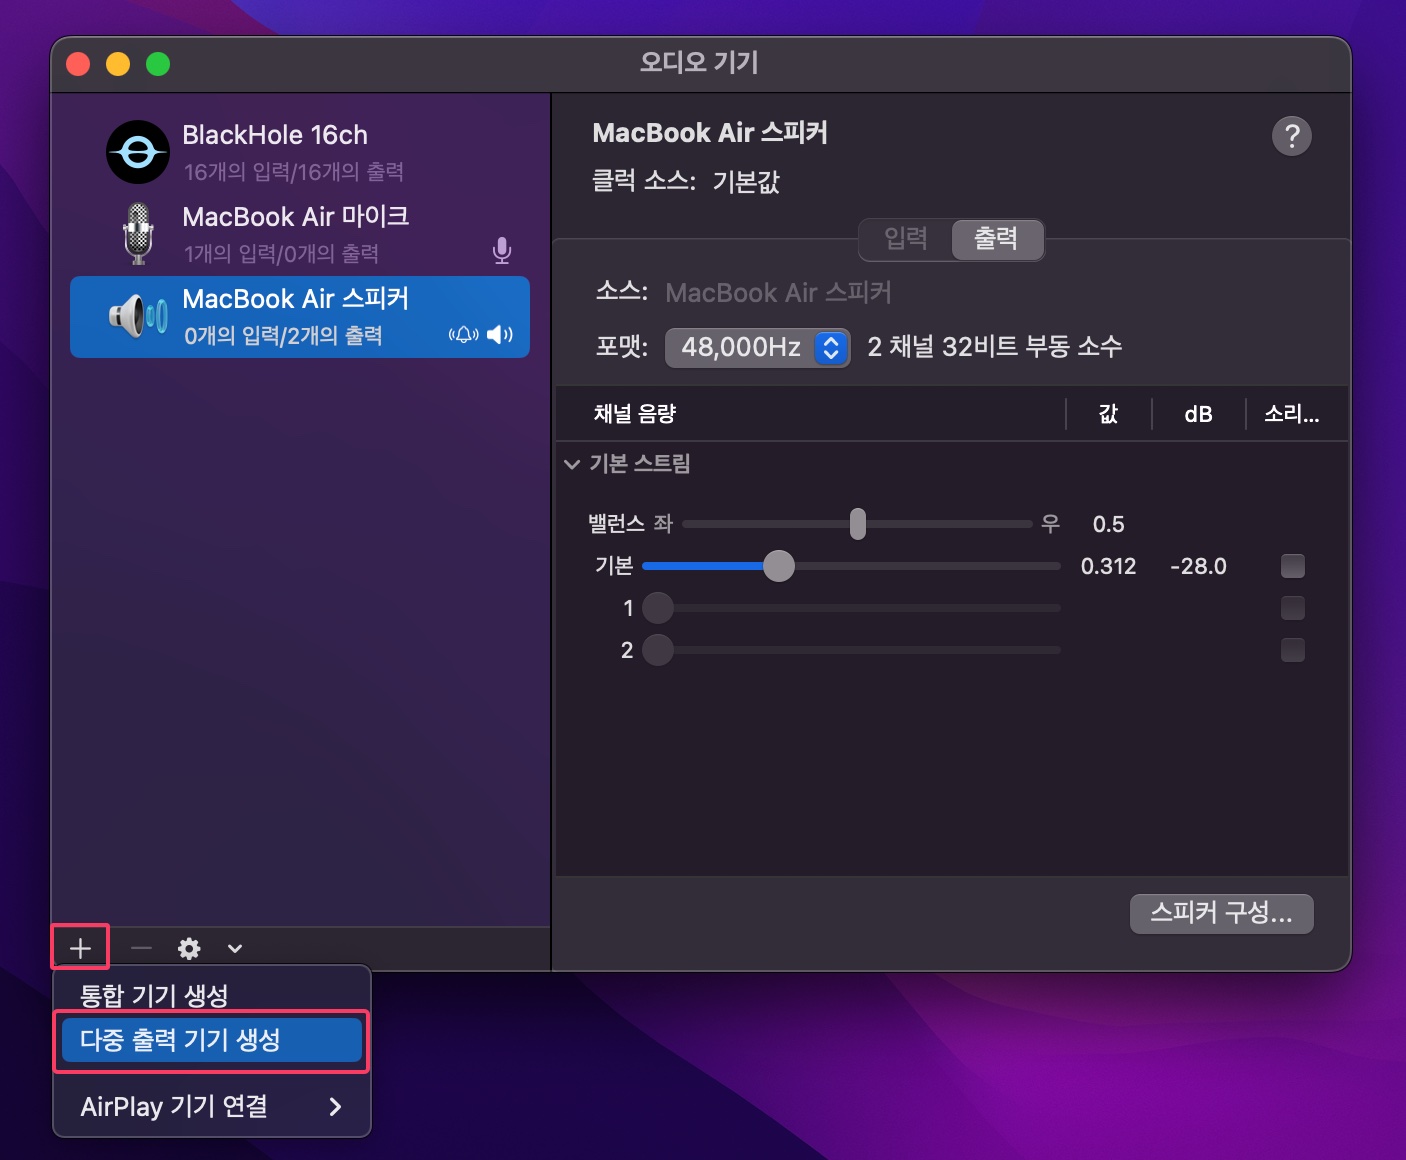Click the -28.0 dB value
1406x1160 pixels.
(x=1198, y=566)
